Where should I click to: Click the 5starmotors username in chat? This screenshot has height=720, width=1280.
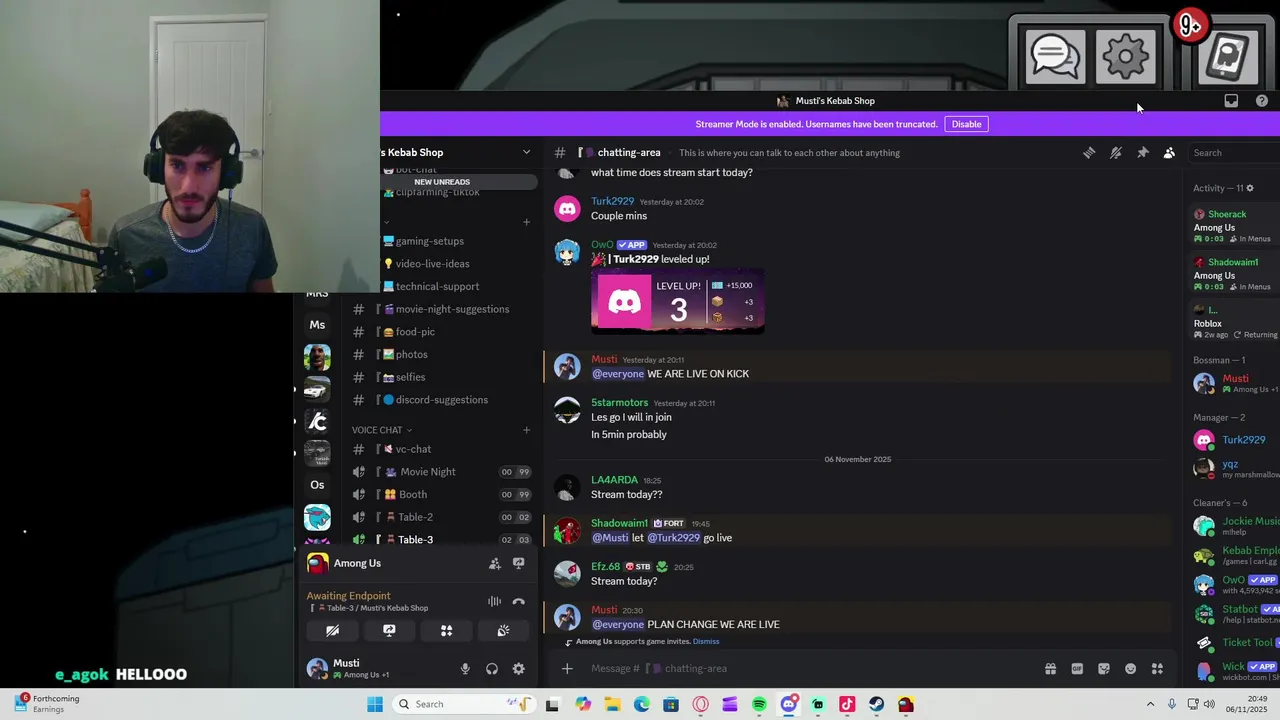click(x=619, y=402)
